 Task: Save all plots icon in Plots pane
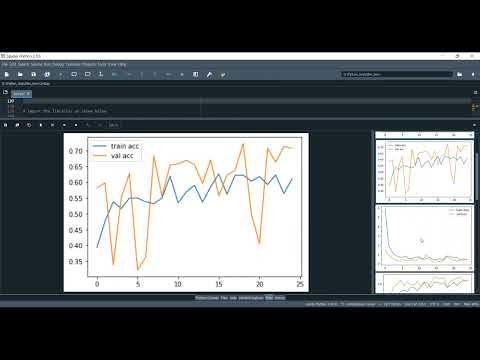(17, 125)
